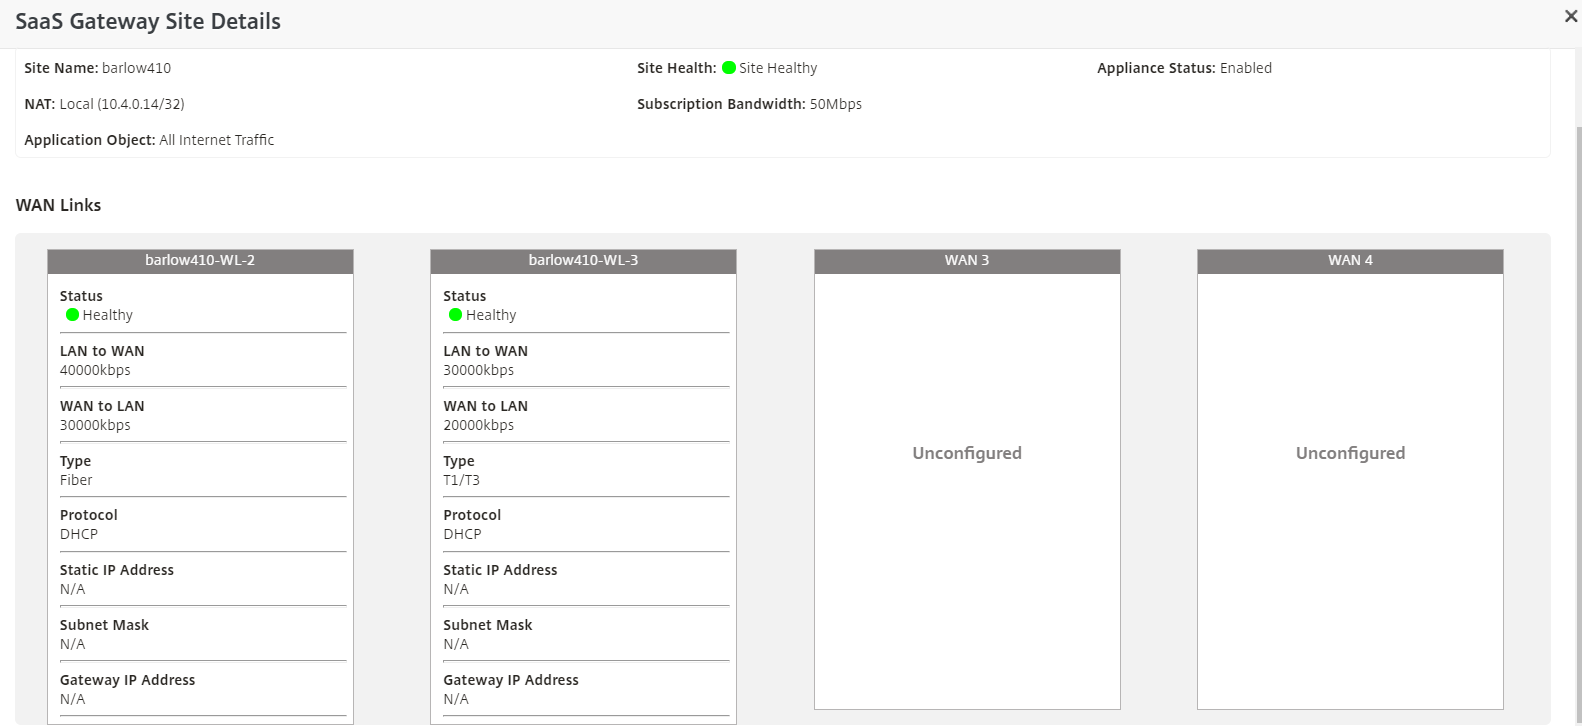Click the Fiber type value in barlow410-WL-2
Screen dimensions: 1582x726
(x=76, y=480)
